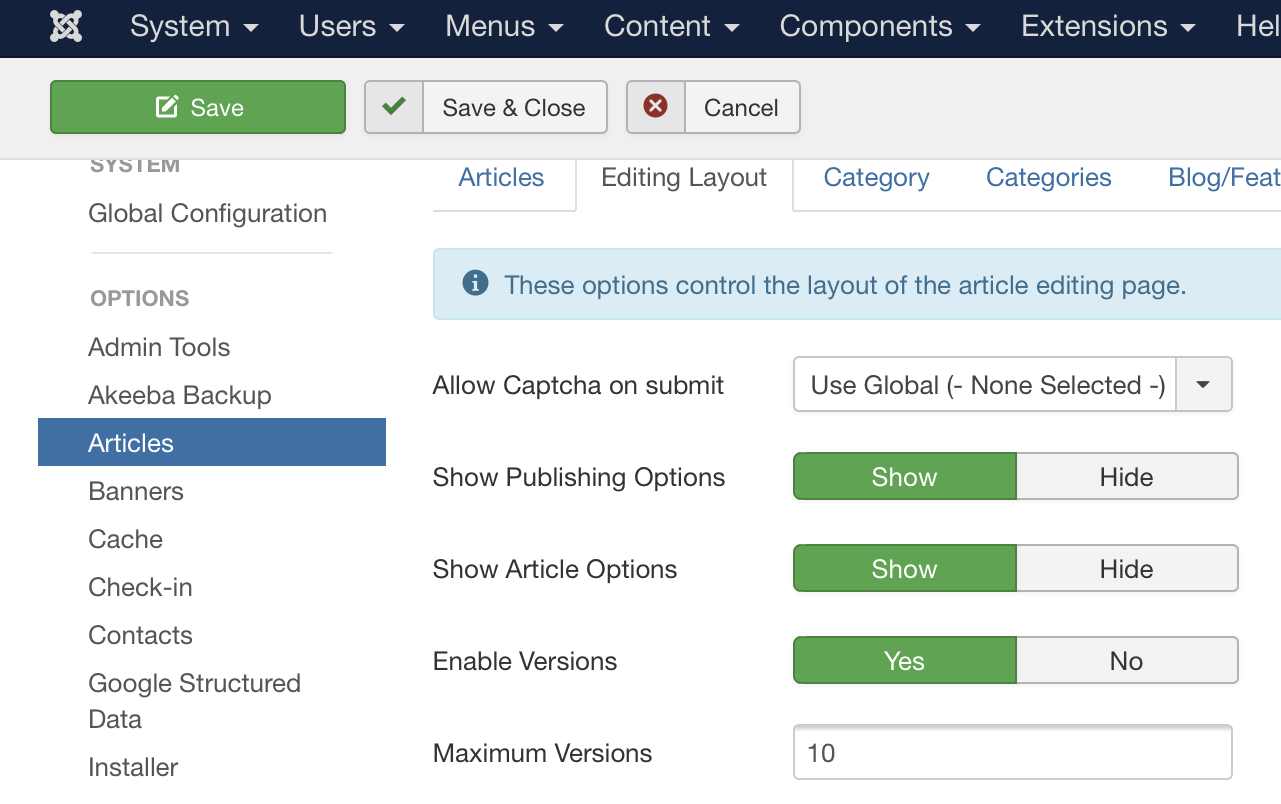
Task: Click the Save & Close button
Action: (x=513, y=106)
